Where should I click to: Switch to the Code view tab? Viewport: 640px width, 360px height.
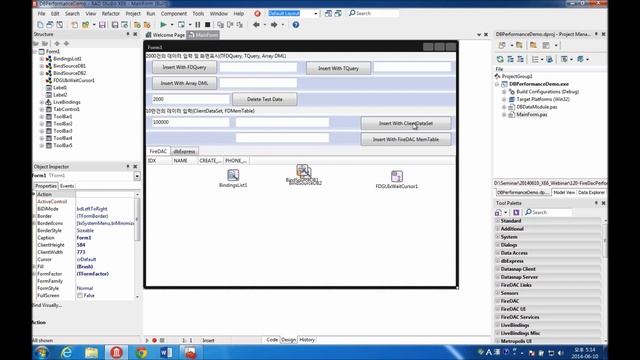click(x=272, y=340)
